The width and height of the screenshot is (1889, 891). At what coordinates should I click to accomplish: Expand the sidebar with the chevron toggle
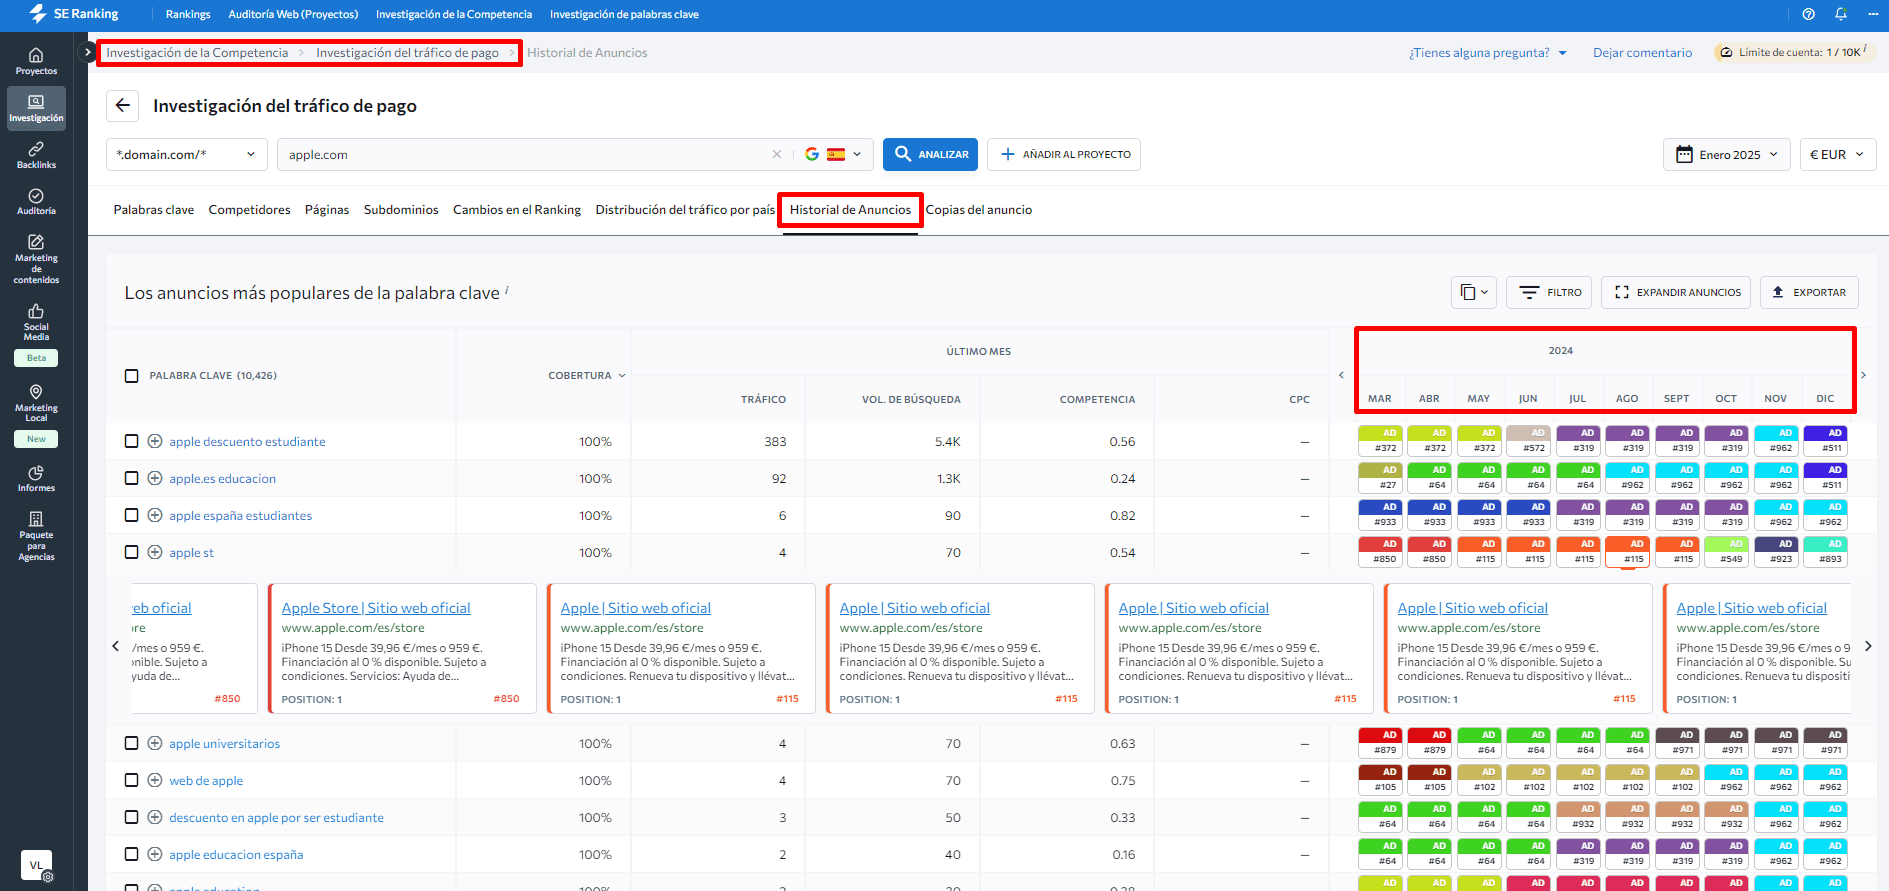(88, 52)
